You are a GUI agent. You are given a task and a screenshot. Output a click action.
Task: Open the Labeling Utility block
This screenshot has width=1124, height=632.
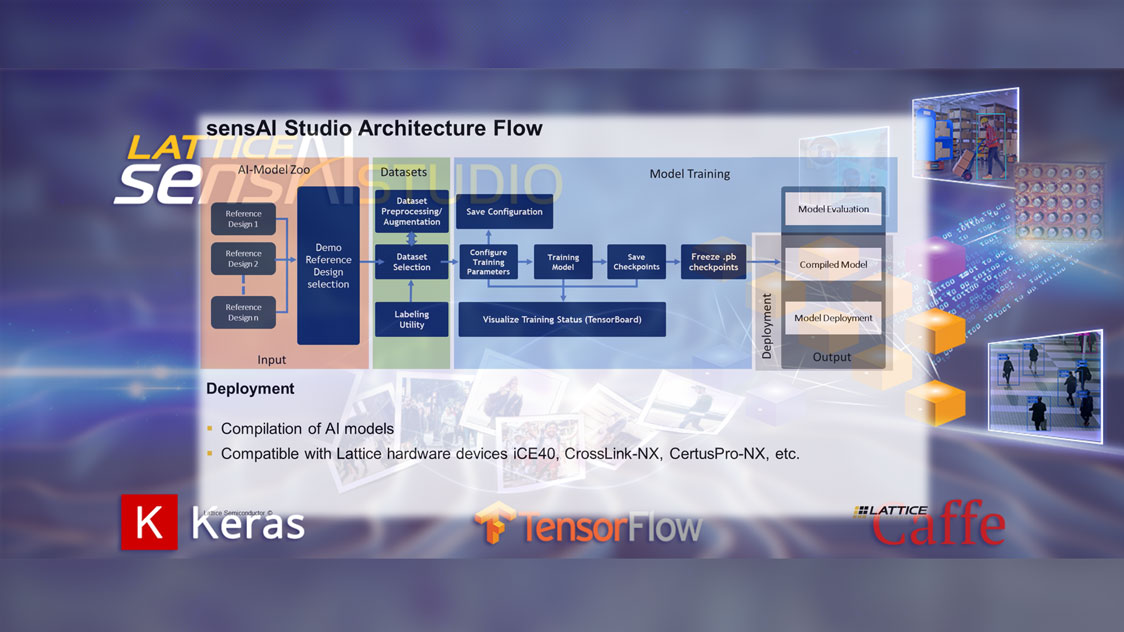coord(411,320)
